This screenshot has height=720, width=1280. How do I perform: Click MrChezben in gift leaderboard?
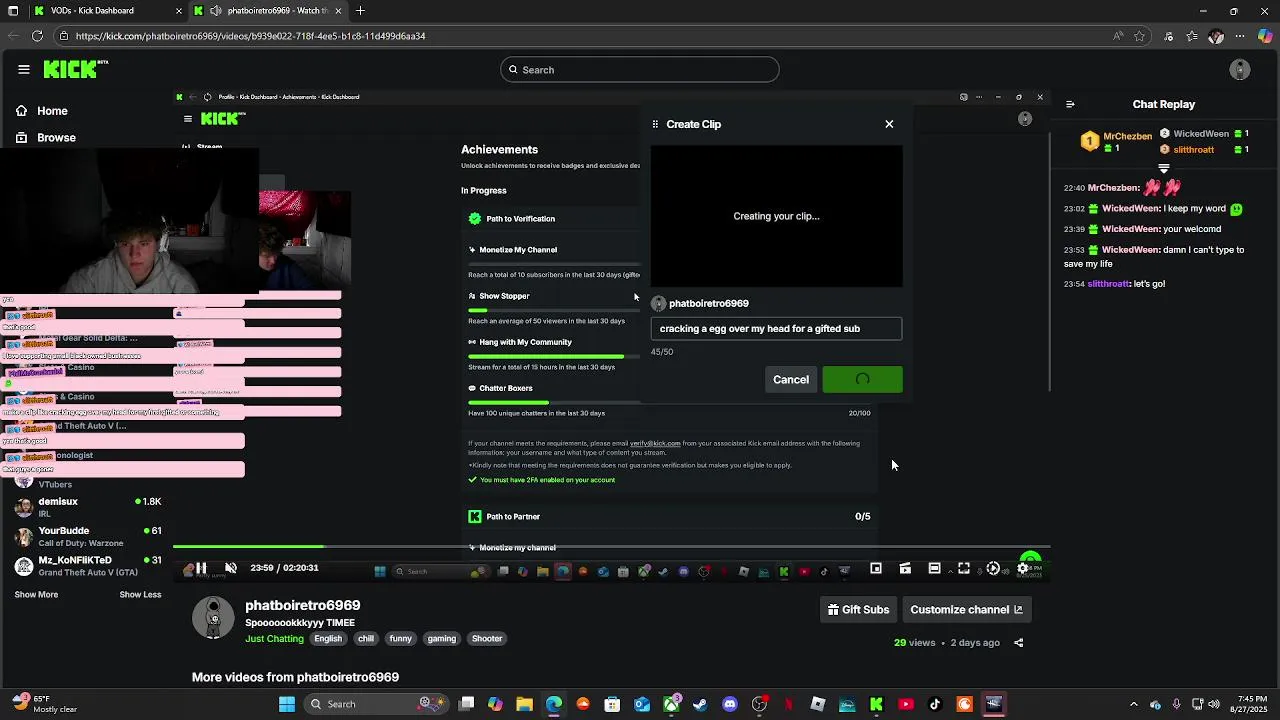(1127, 136)
